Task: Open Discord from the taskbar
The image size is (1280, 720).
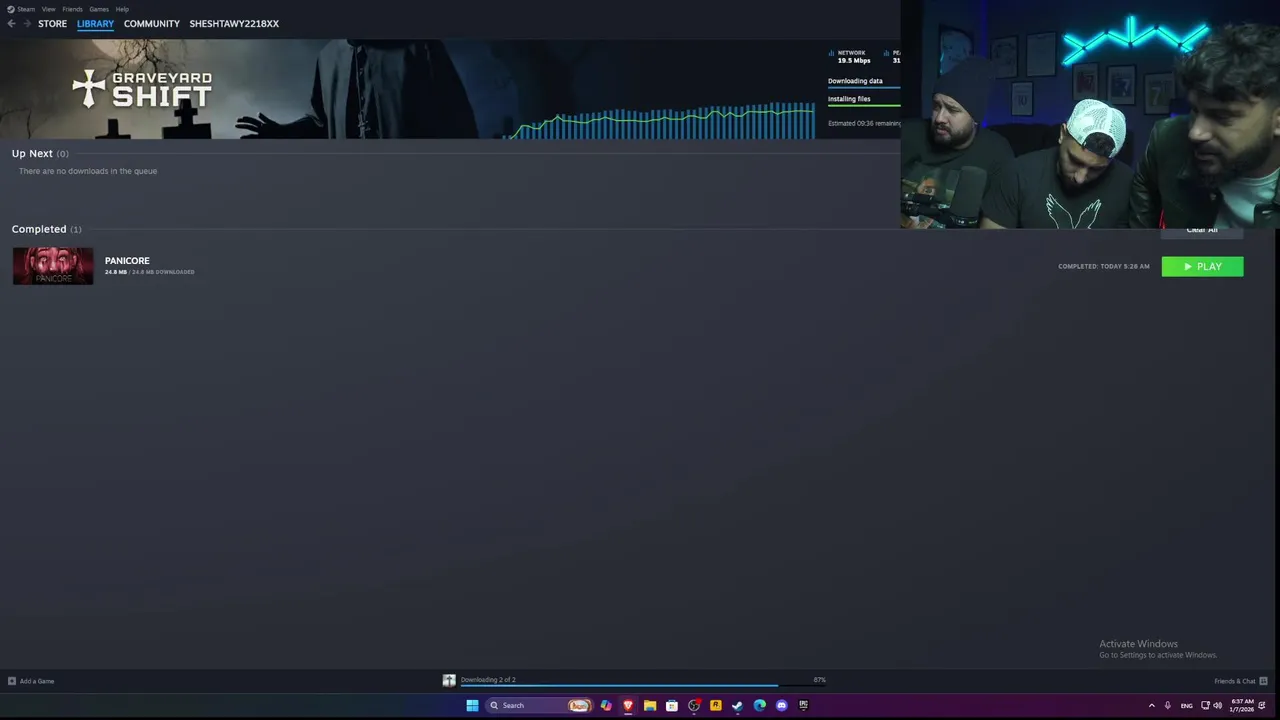Action: [782, 705]
